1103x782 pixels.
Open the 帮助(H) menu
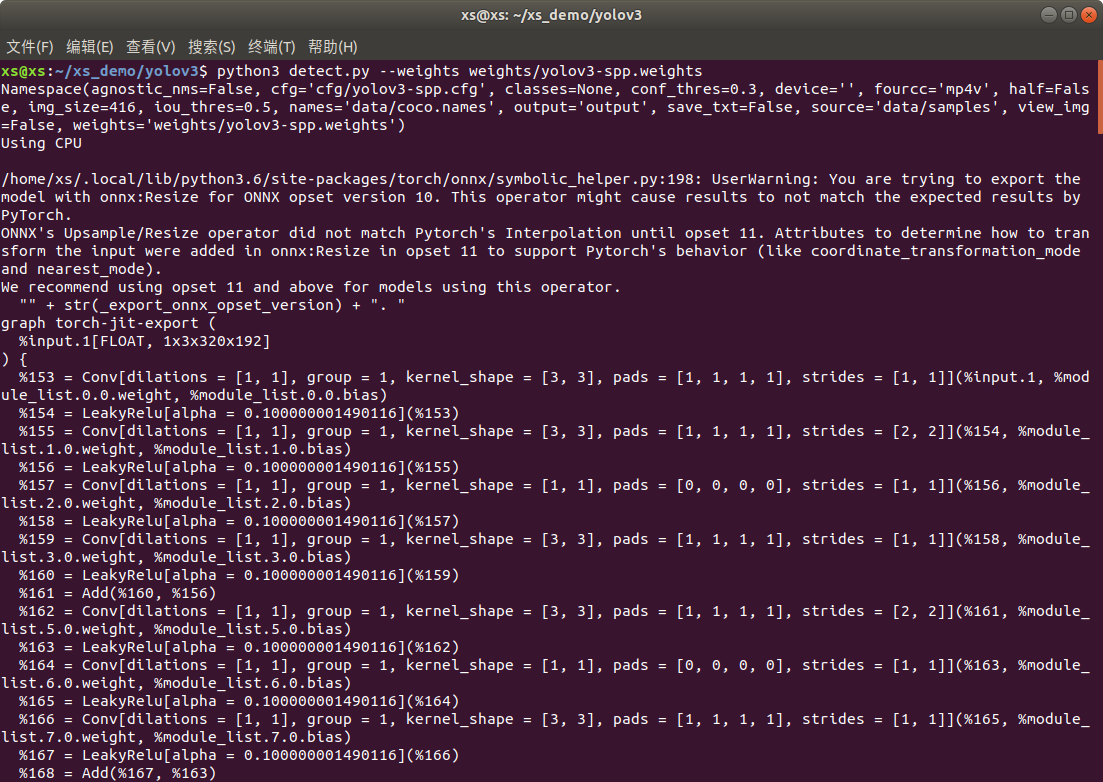click(x=332, y=47)
